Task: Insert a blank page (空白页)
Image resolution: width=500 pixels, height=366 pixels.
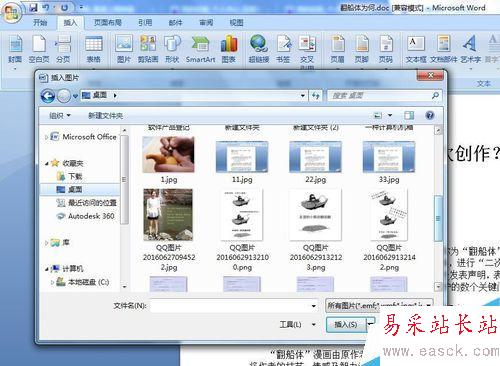Action: click(39, 49)
